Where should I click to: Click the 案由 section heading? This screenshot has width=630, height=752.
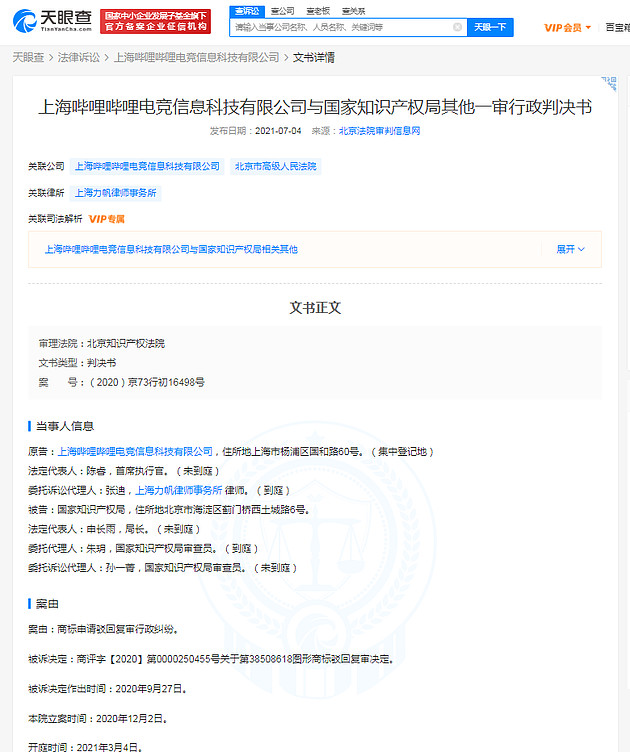47,604
